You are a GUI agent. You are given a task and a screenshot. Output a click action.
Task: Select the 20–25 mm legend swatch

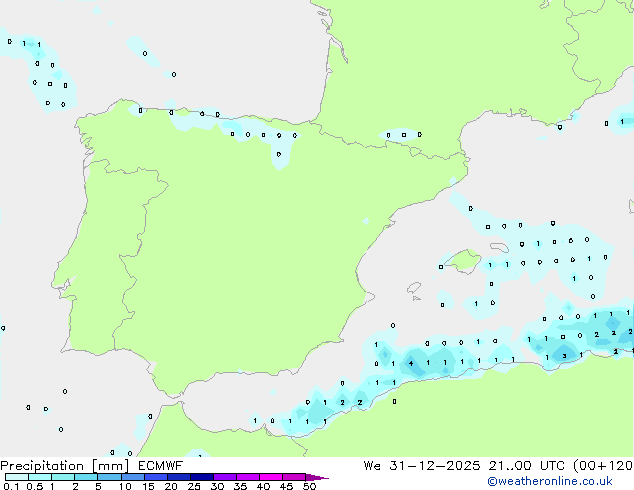(x=178, y=477)
